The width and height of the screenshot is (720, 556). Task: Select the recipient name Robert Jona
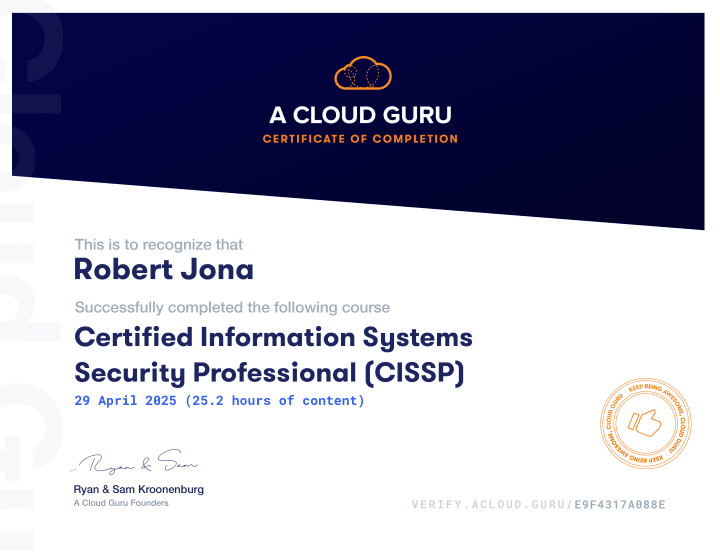(164, 269)
